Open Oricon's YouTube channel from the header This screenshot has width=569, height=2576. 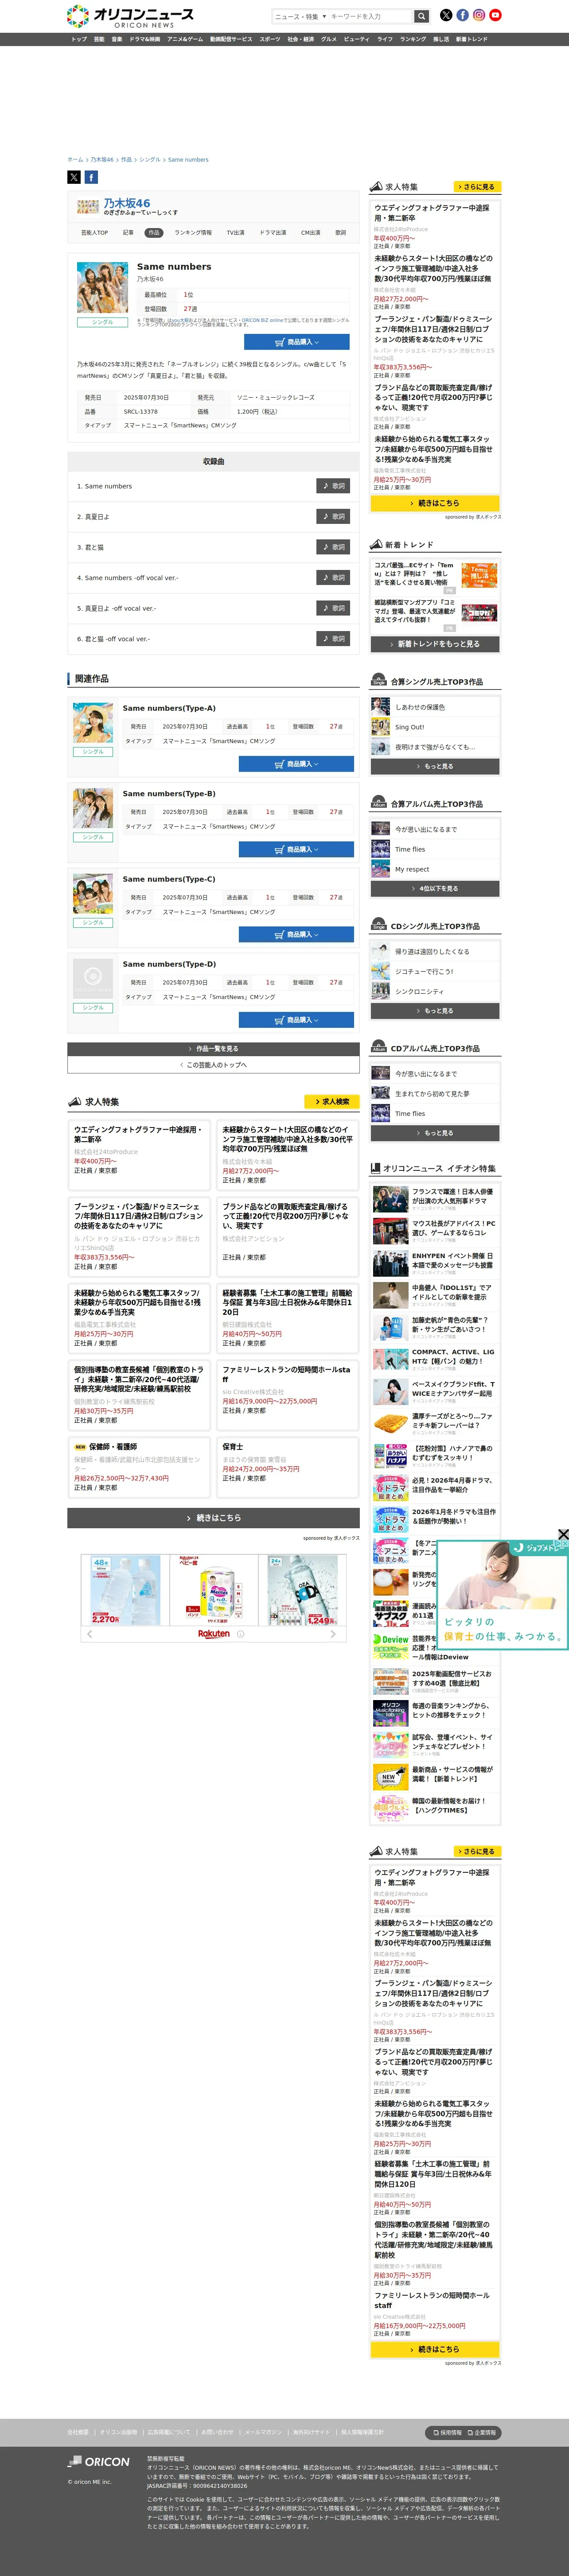coord(495,15)
